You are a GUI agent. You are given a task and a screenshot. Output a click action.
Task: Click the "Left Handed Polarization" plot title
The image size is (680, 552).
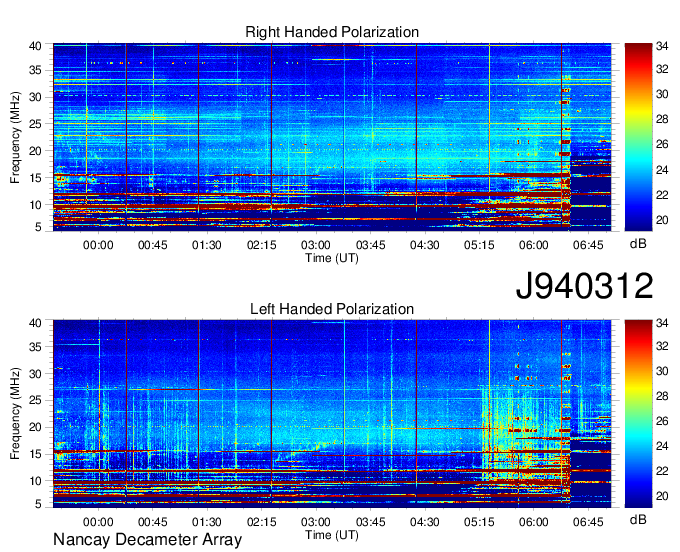coord(332,309)
